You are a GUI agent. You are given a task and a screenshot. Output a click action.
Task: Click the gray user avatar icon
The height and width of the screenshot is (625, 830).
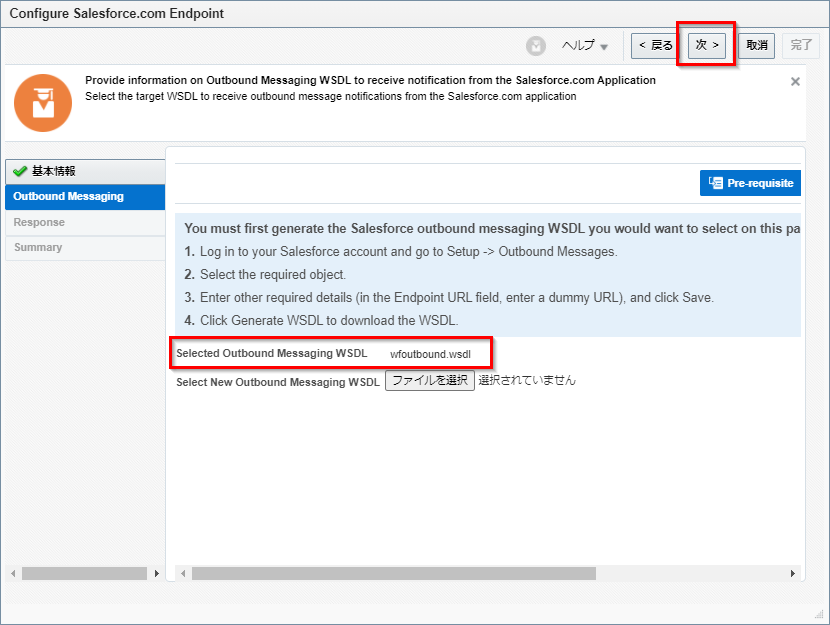(x=537, y=46)
